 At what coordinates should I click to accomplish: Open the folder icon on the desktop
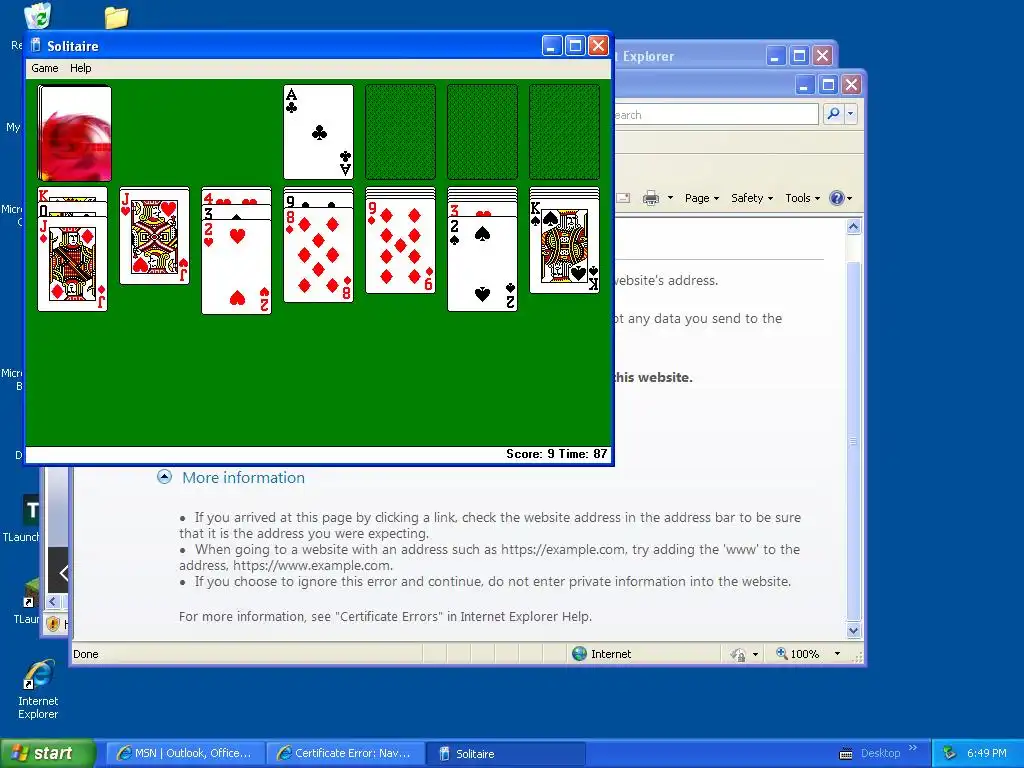(116, 17)
